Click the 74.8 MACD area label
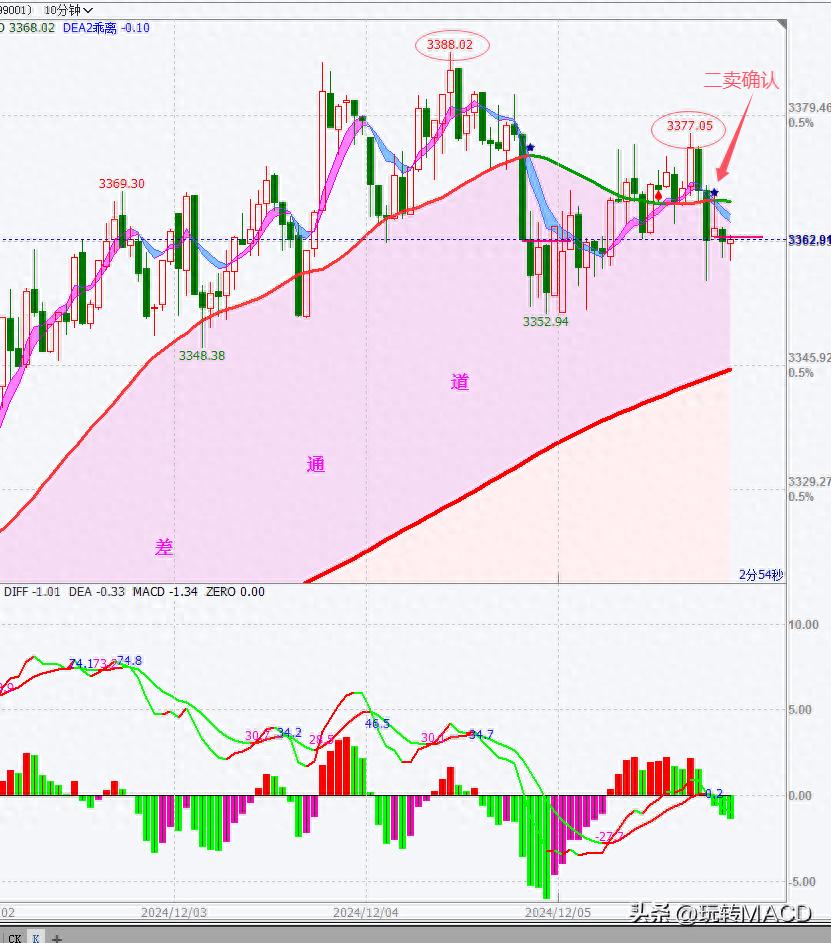Screen dimensions: 831x943 point(129,661)
